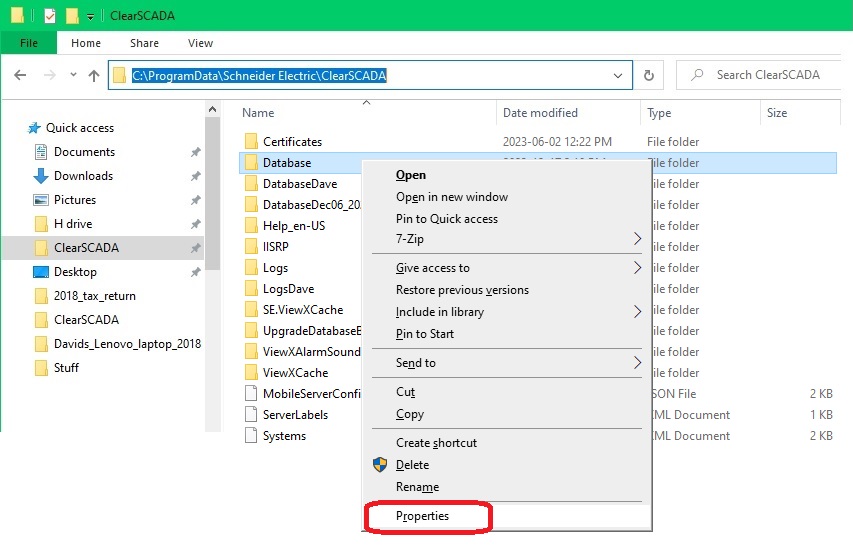The width and height of the screenshot is (853, 547).
Task: Open the View ribbon tab
Action: click(x=200, y=43)
